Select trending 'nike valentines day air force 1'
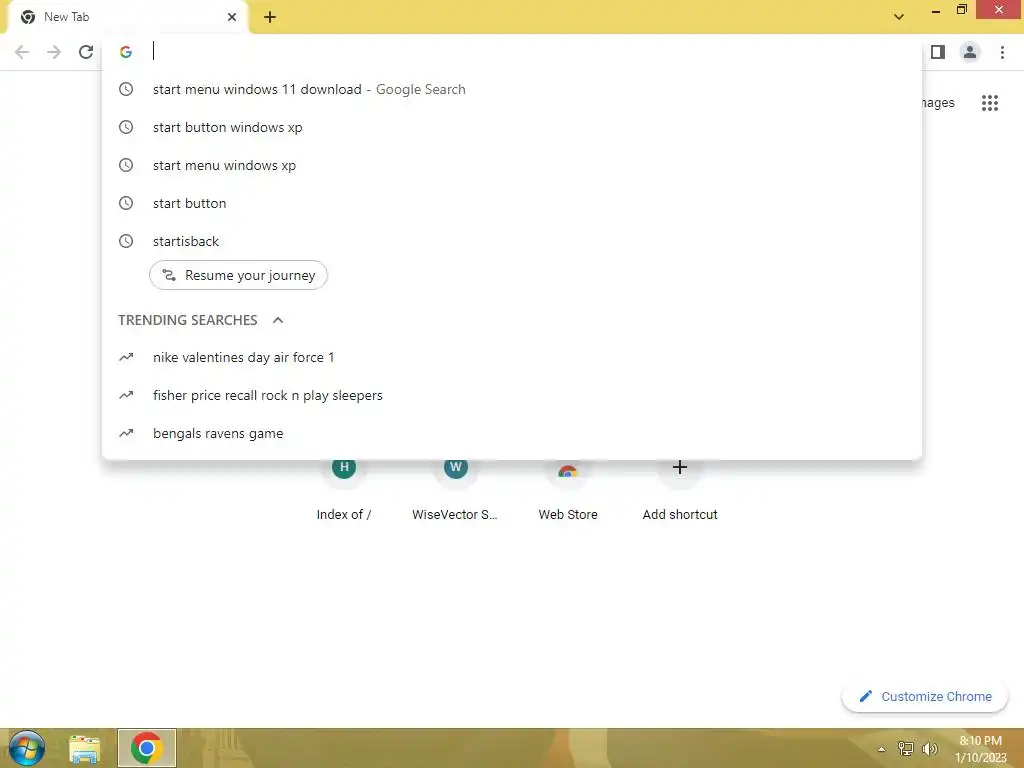Screen dimensions: 1024x768 click(x=512, y=357)
